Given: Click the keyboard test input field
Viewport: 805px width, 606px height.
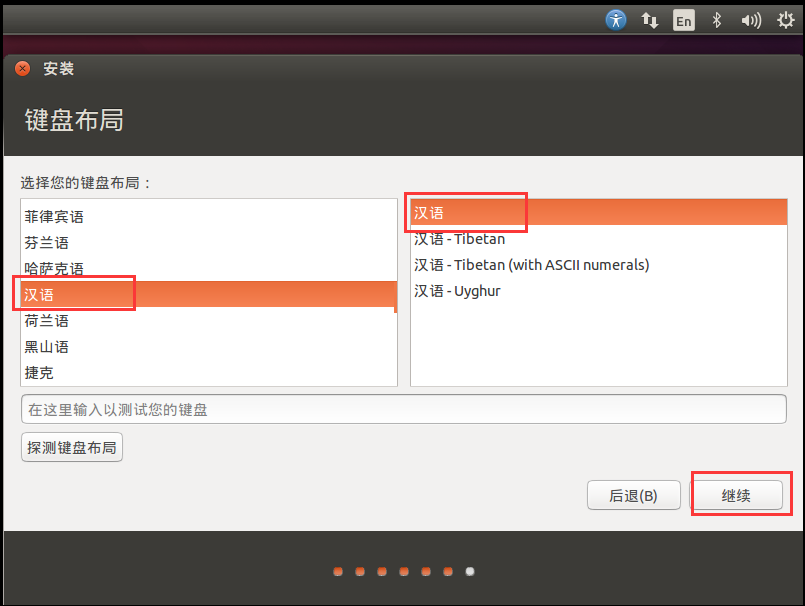Looking at the screenshot, I should click(x=404, y=409).
